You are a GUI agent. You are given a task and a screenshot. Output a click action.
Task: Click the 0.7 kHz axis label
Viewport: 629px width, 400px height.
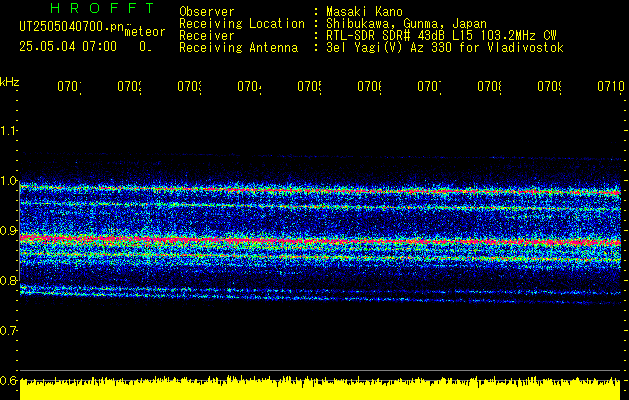(8, 331)
